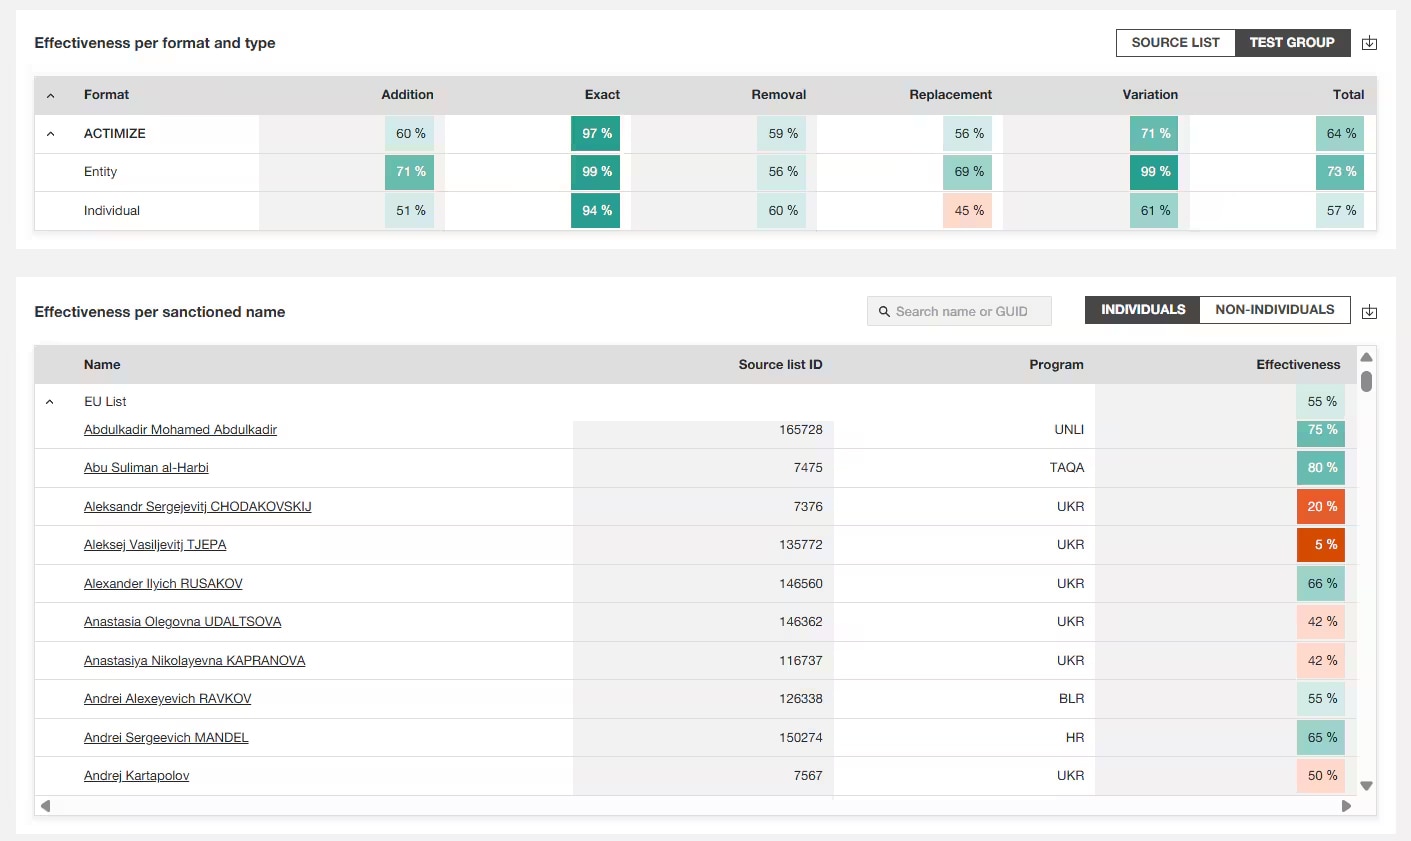The width and height of the screenshot is (1411, 841).
Task: Select the Individuals toggle option
Action: 1142,310
